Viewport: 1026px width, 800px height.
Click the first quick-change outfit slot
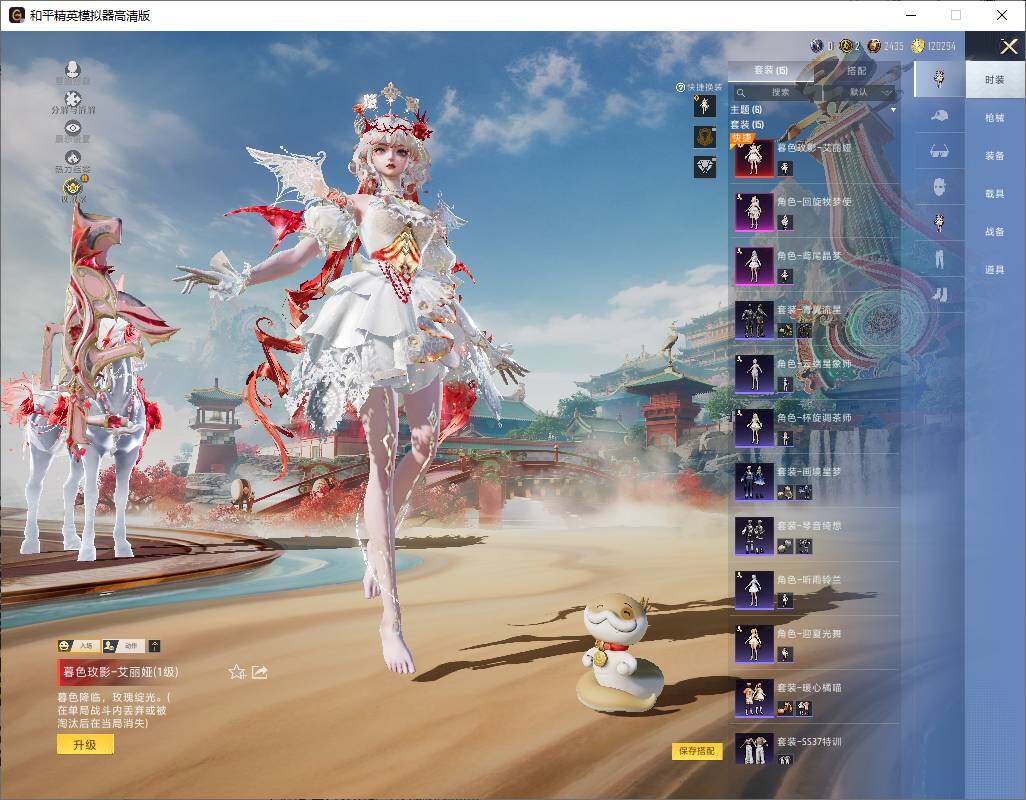coord(705,106)
